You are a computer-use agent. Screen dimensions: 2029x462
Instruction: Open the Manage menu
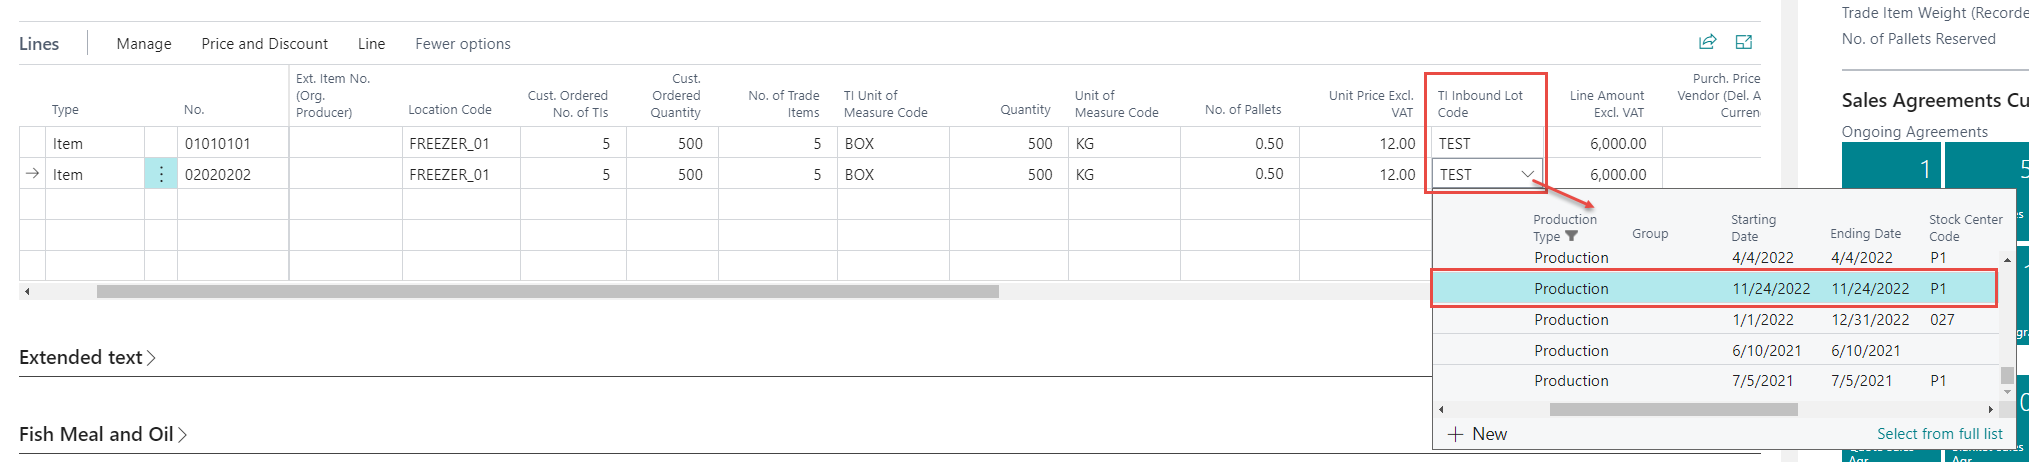pos(144,44)
